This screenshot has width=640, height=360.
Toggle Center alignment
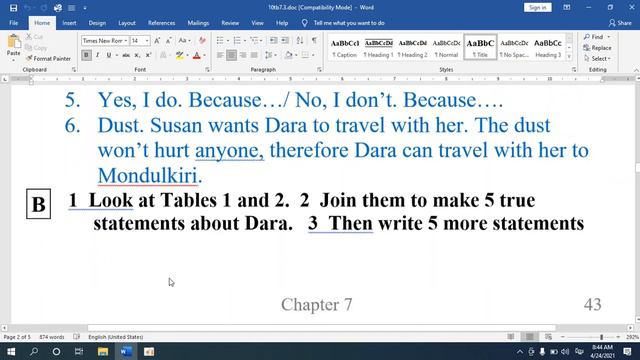(x=231, y=55)
